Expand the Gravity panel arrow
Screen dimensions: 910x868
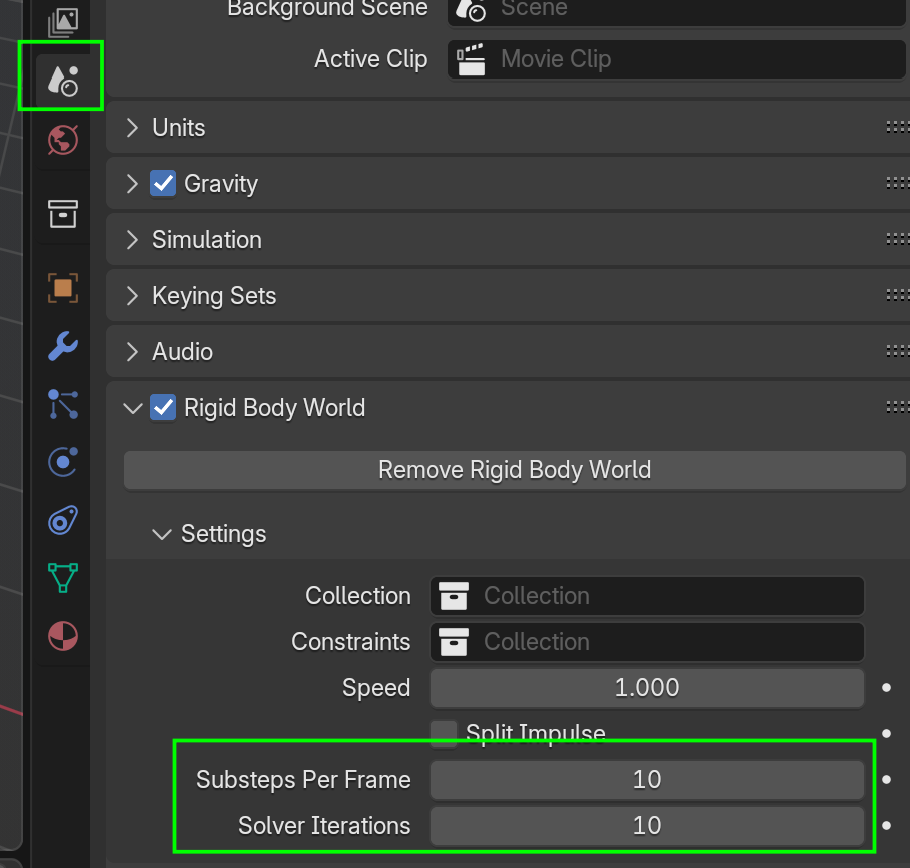pos(132,183)
